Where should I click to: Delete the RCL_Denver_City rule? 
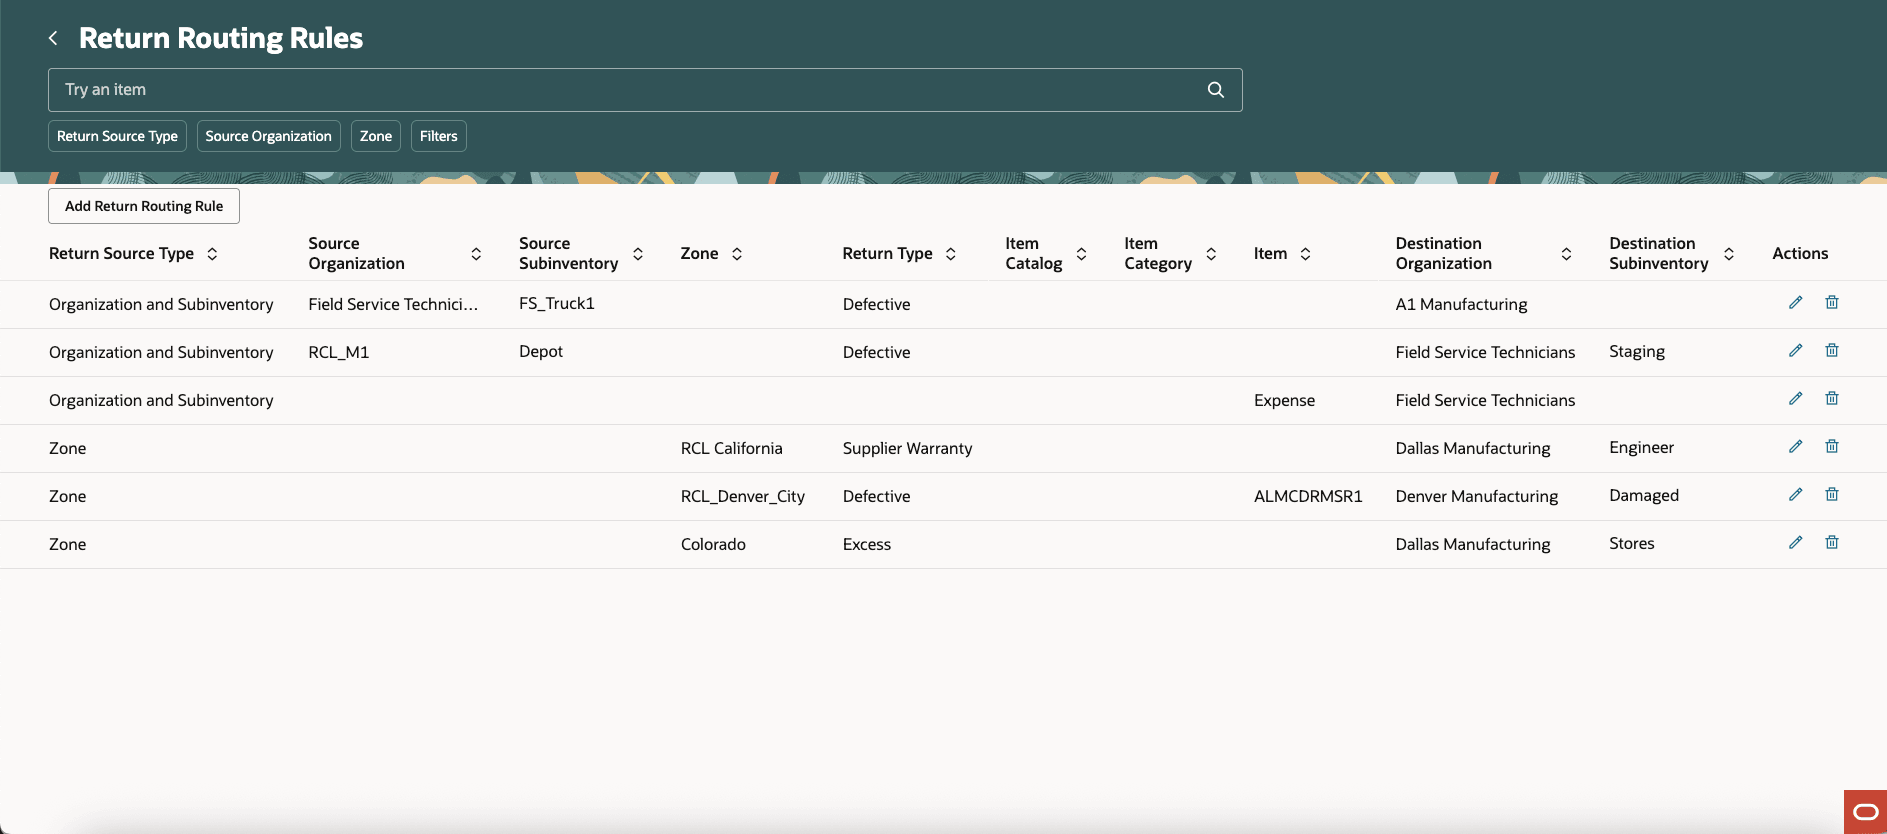[1832, 494]
